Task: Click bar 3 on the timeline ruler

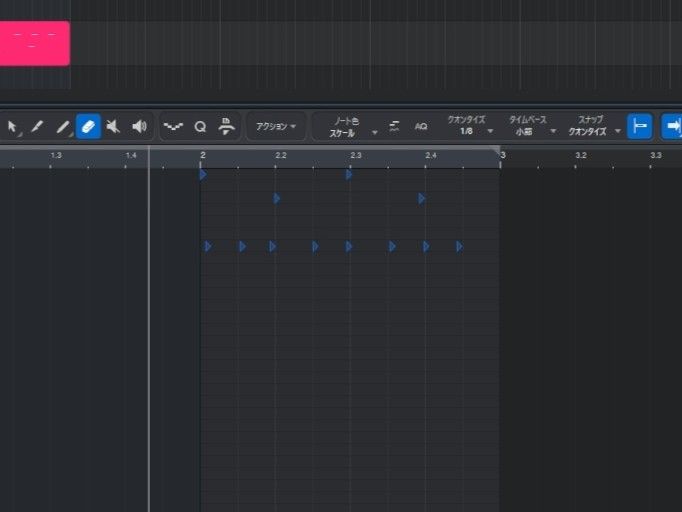Action: coord(503,155)
